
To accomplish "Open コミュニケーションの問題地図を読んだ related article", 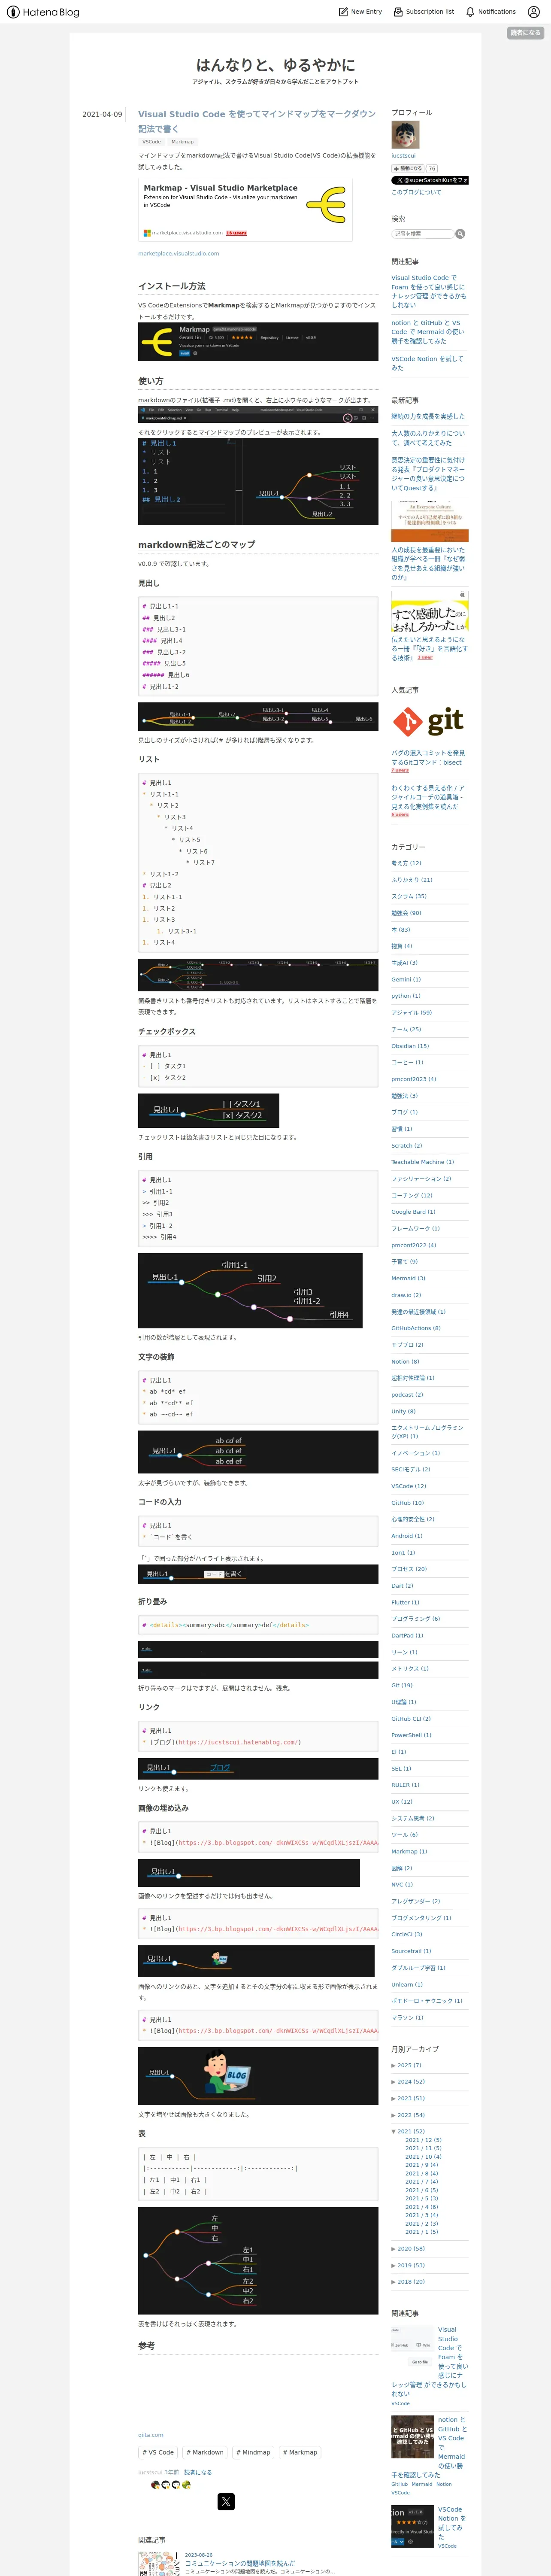I will click(240, 2564).
